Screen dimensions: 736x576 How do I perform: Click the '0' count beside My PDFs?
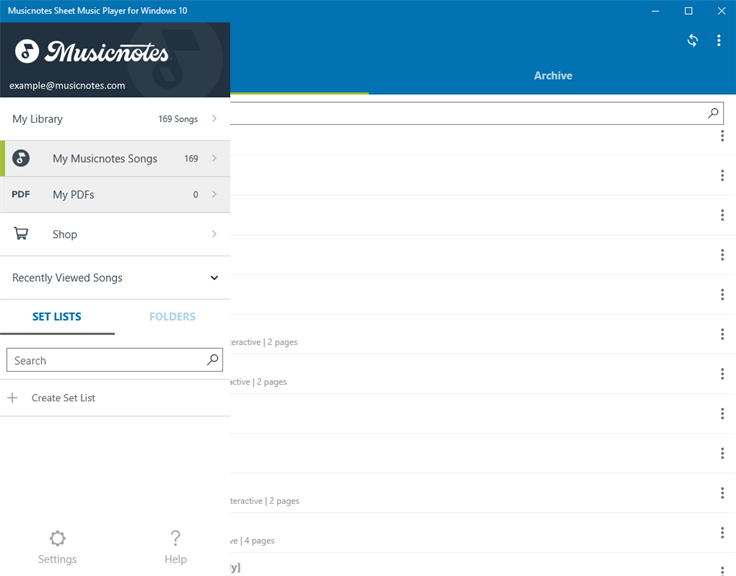coord(196,194)
